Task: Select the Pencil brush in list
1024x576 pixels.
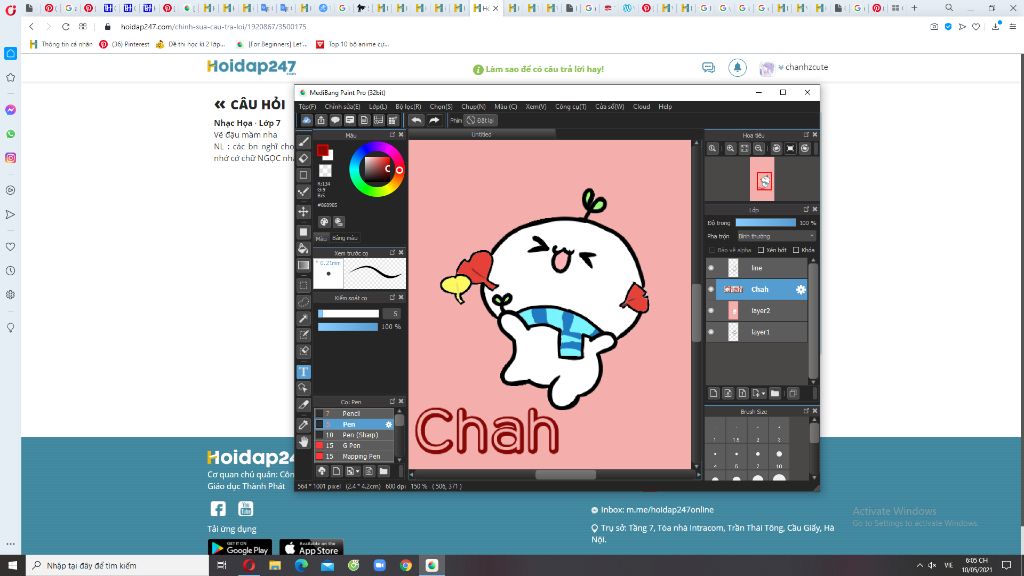Action: (354, 413)
